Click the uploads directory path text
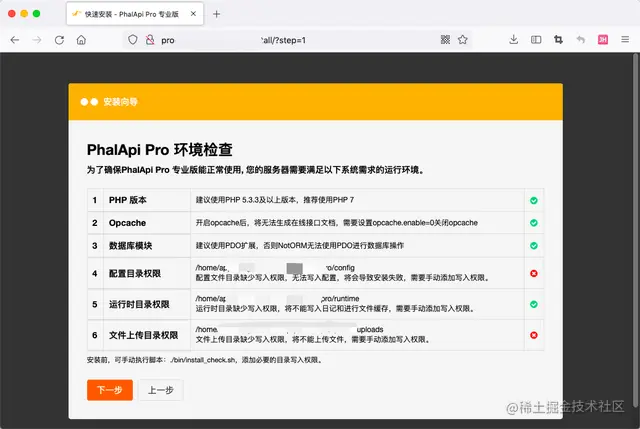 (289, 329)
